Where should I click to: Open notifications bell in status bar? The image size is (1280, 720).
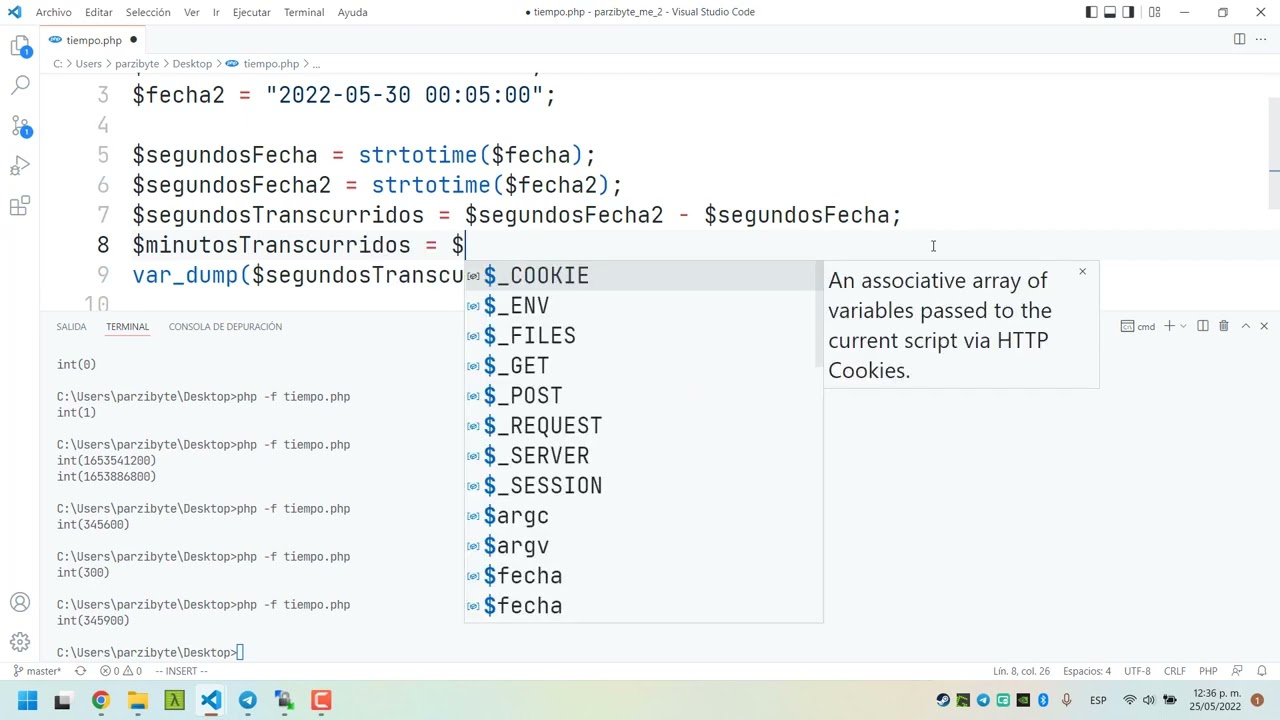[1262, 671]
